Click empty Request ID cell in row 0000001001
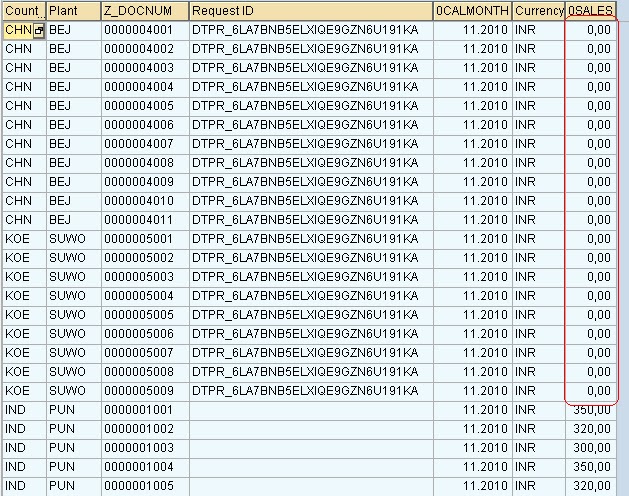 (311, 410)
